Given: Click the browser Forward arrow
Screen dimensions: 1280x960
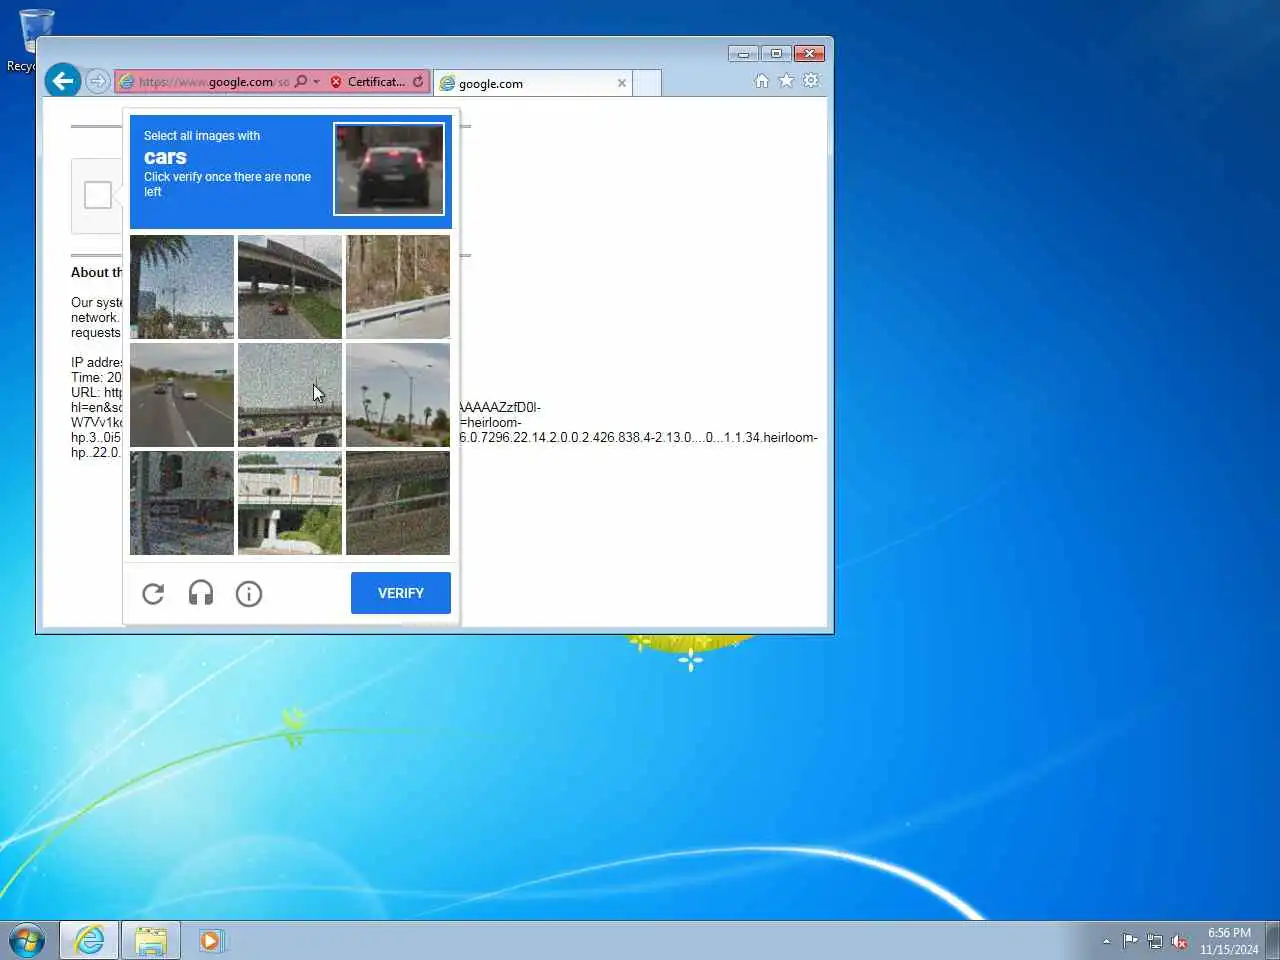Looking at the screenshot, I should click(97, 81).
